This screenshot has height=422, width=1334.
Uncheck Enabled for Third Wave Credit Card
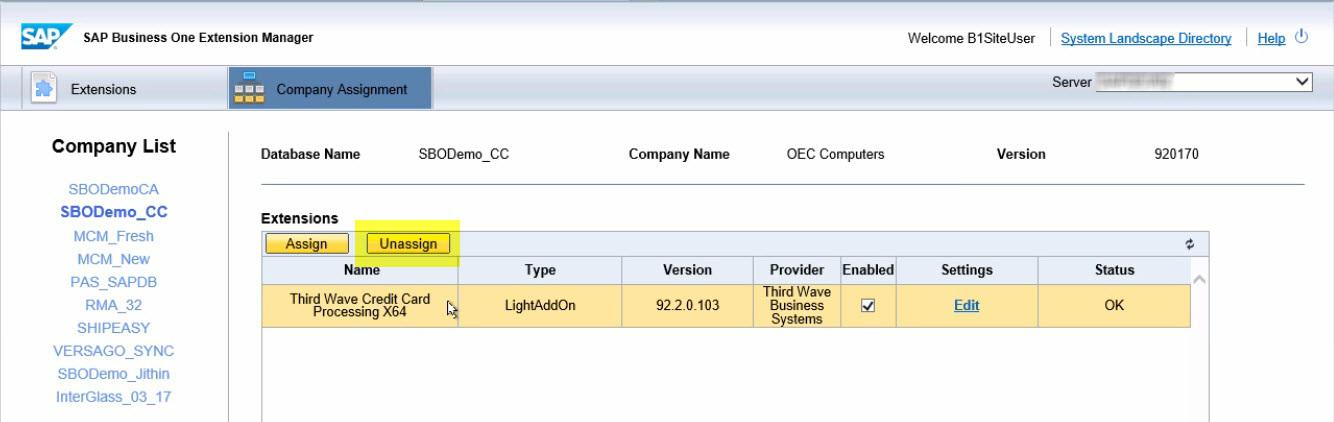pyautogui.click(x=868, y=306)
